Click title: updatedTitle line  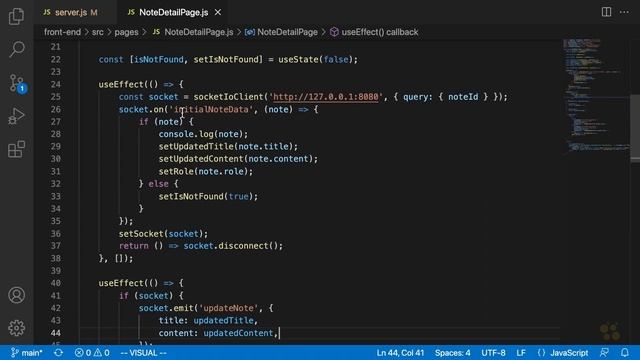click(208, 320)
